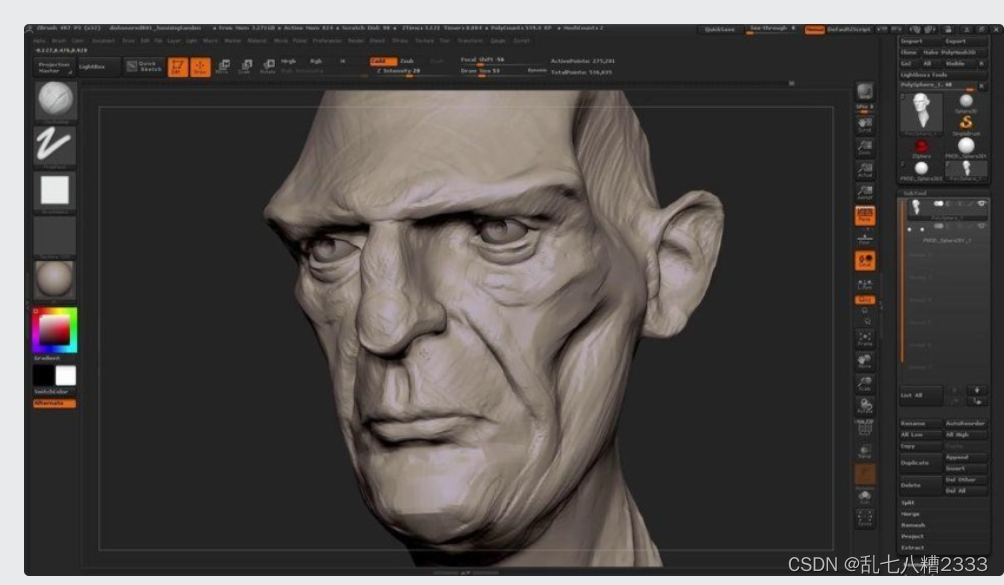
Task: Open the Brush menu
Action: tap(56, 41)
